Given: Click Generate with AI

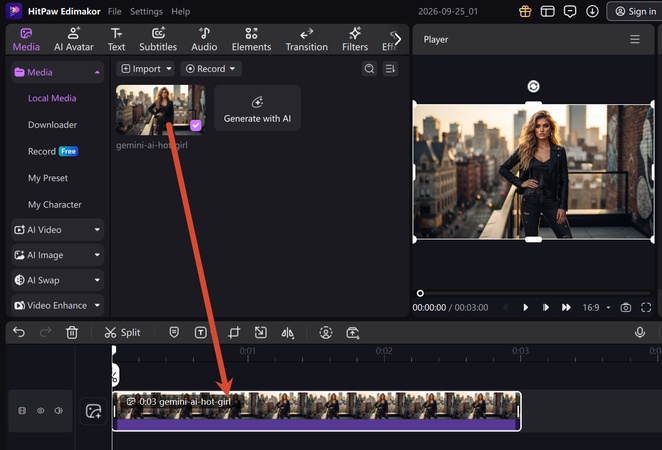Looking at the screenshot, I should pos(257,108).
